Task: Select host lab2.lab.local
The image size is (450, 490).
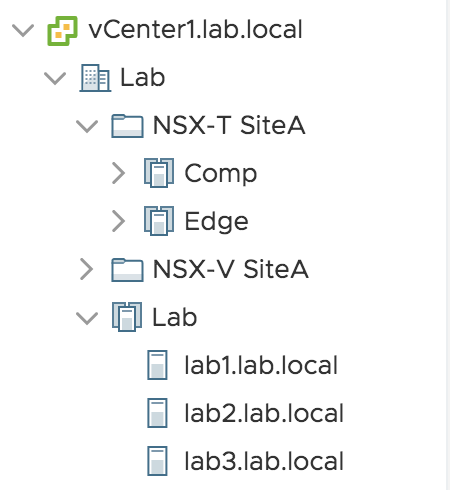Action: [264, 413]
